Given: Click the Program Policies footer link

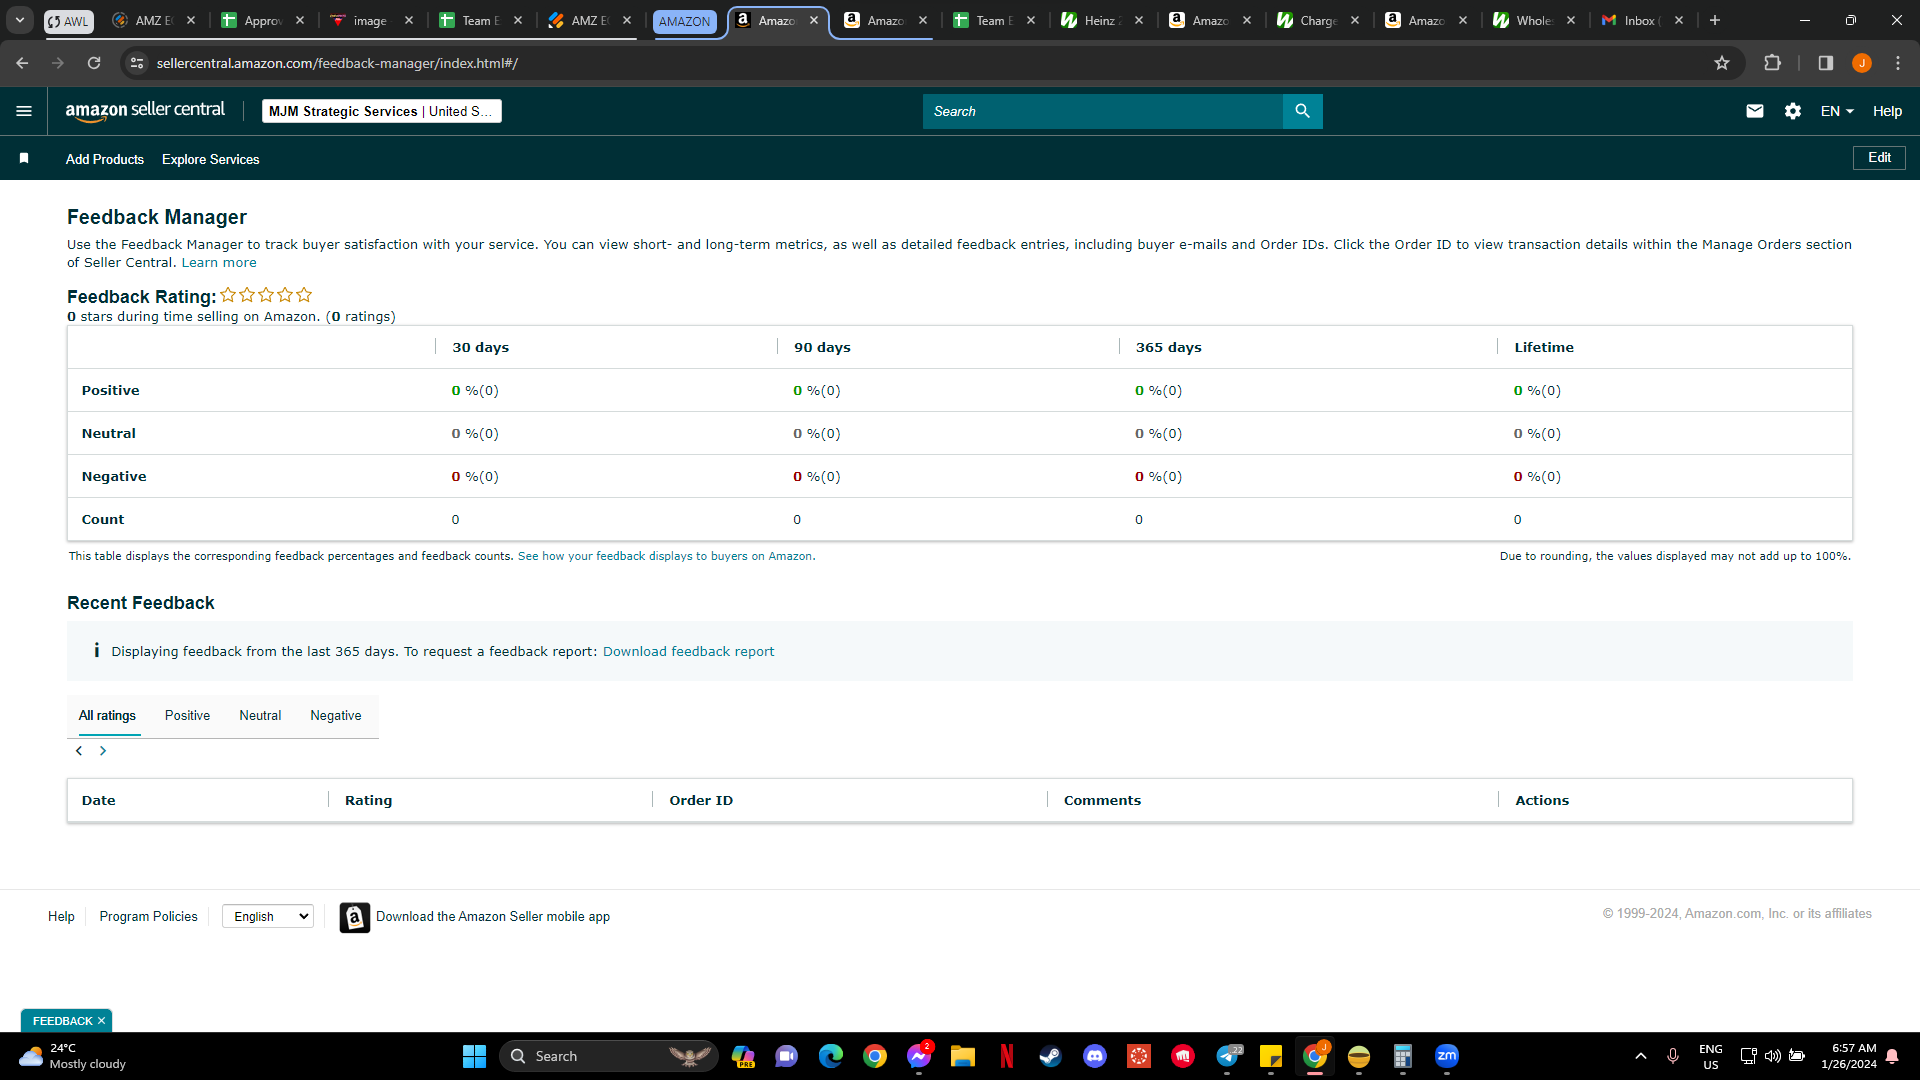Looking at the screenshot, I should 148,916.
